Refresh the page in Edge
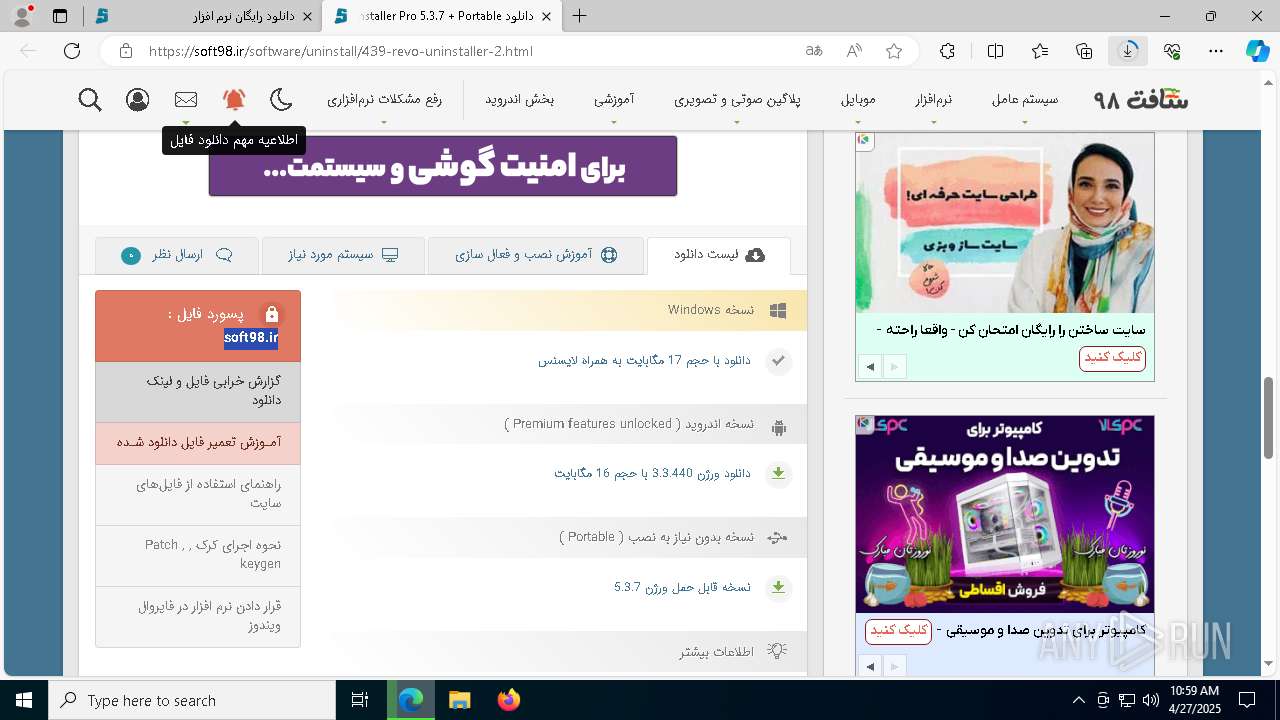Screen dimensions: 1280x720 click(x=72, y=51)
